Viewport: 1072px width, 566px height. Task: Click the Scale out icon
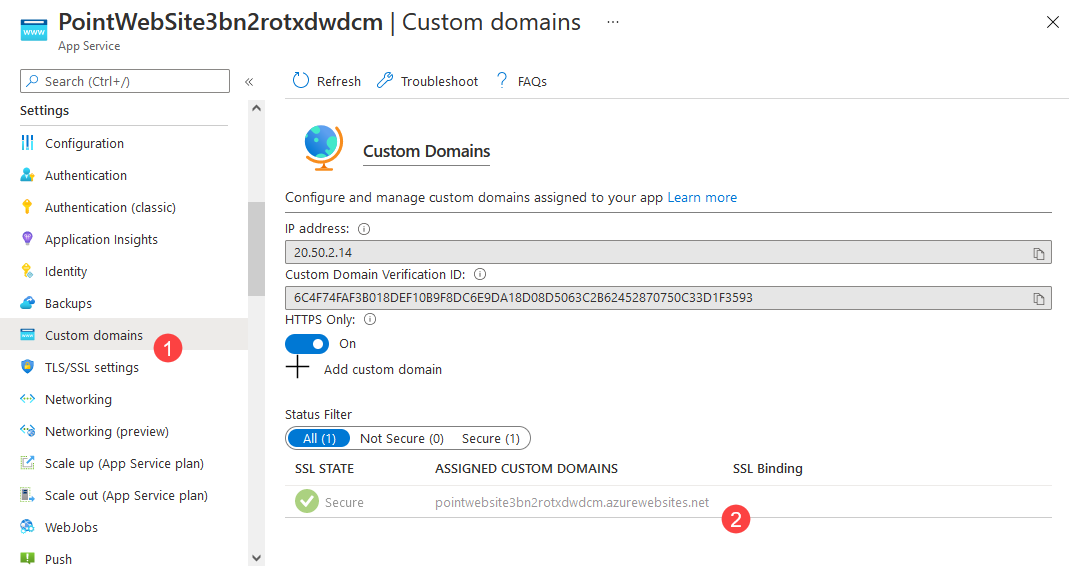click(27, 495)
